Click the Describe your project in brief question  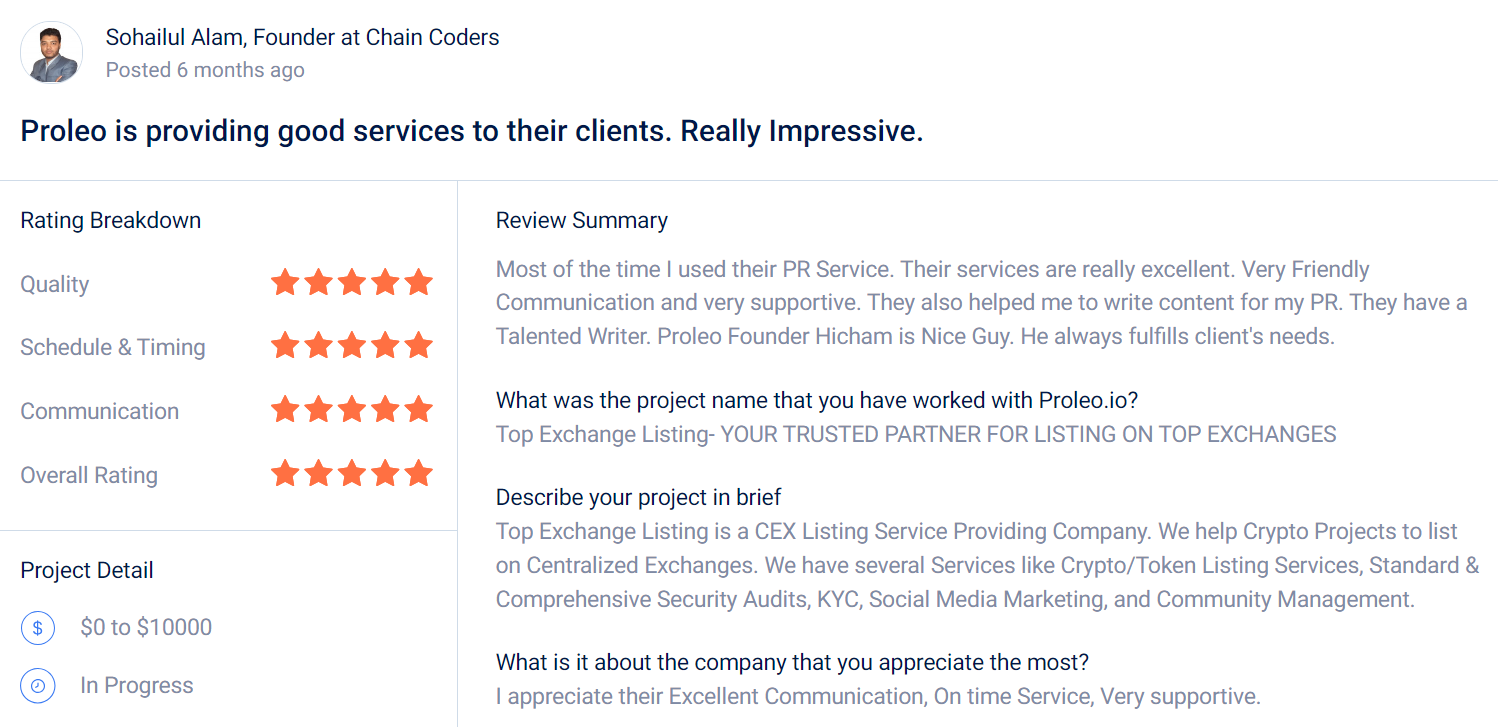click(x=639, y=497)
